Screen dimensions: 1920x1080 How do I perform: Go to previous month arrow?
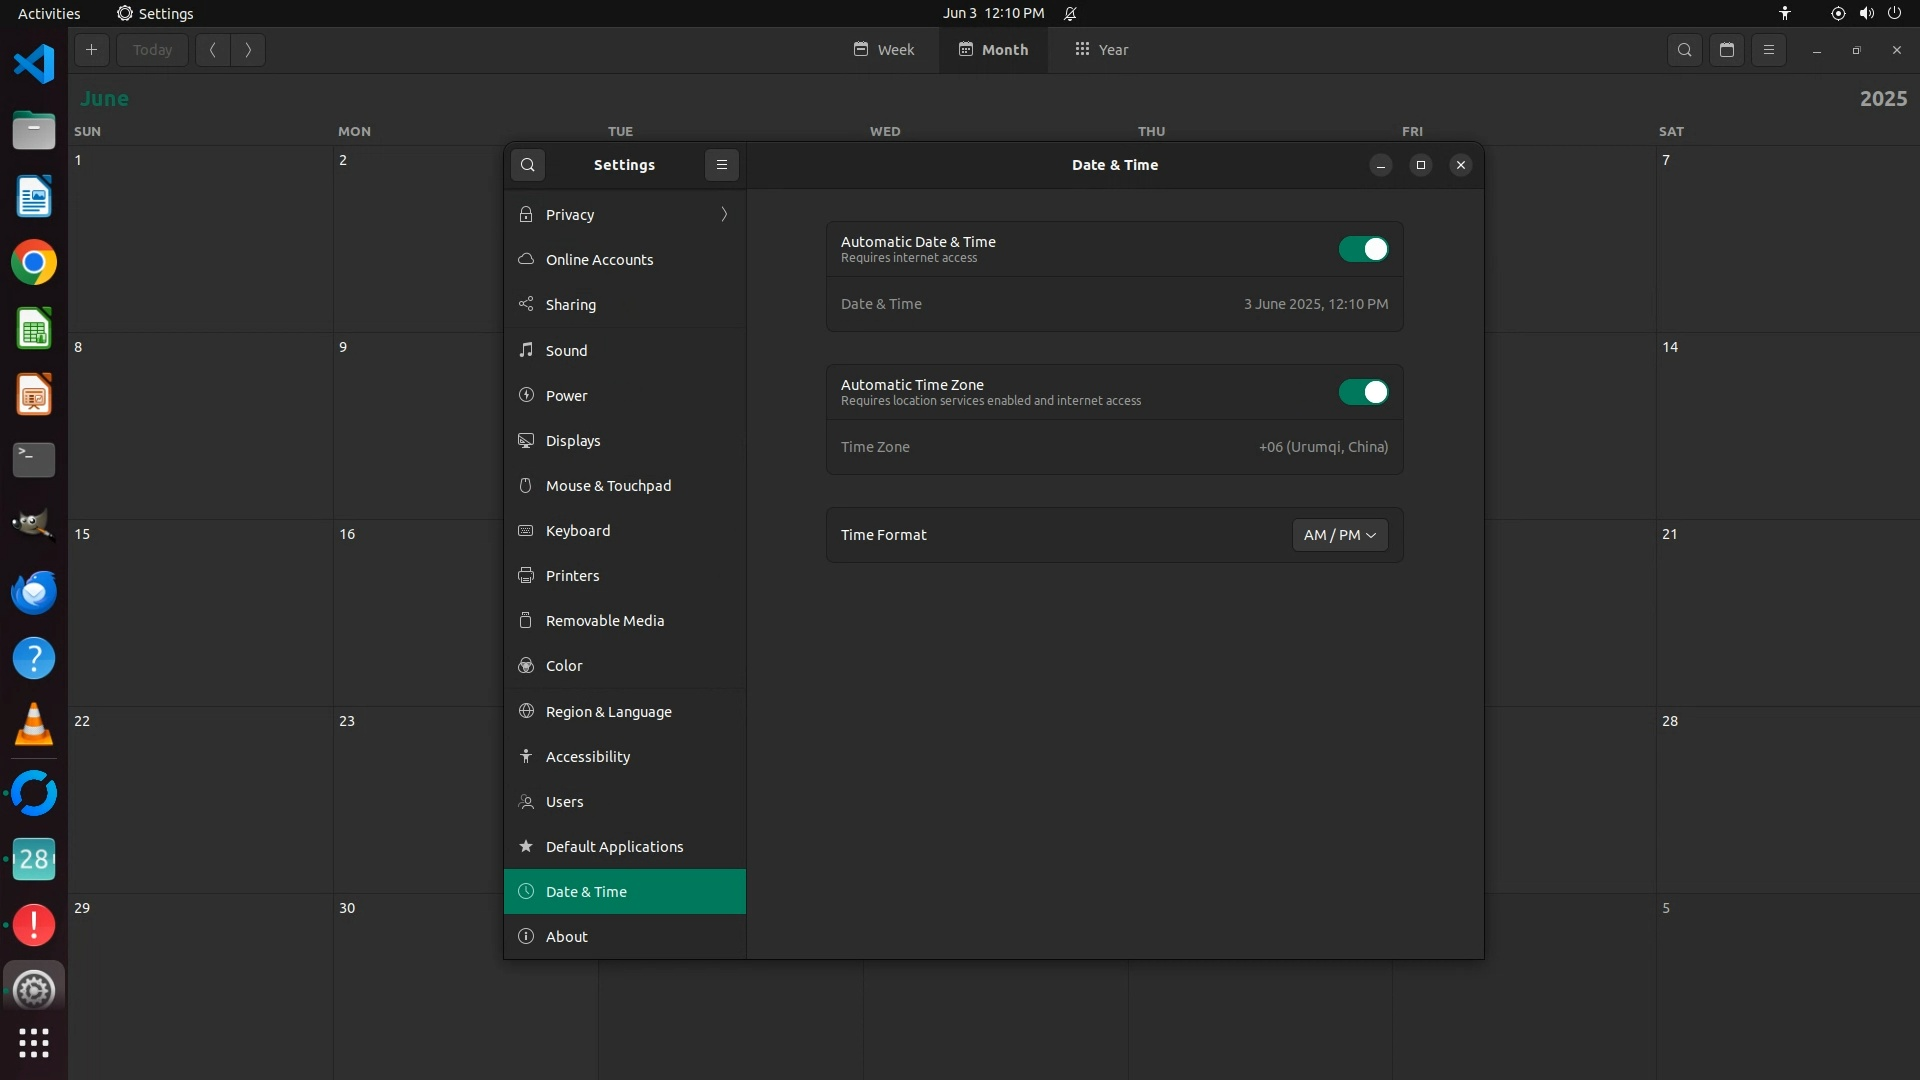(x=213, y=50)
